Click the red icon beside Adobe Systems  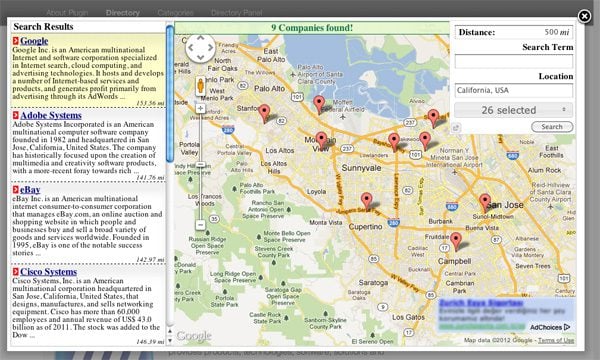(x=15, y=115)
